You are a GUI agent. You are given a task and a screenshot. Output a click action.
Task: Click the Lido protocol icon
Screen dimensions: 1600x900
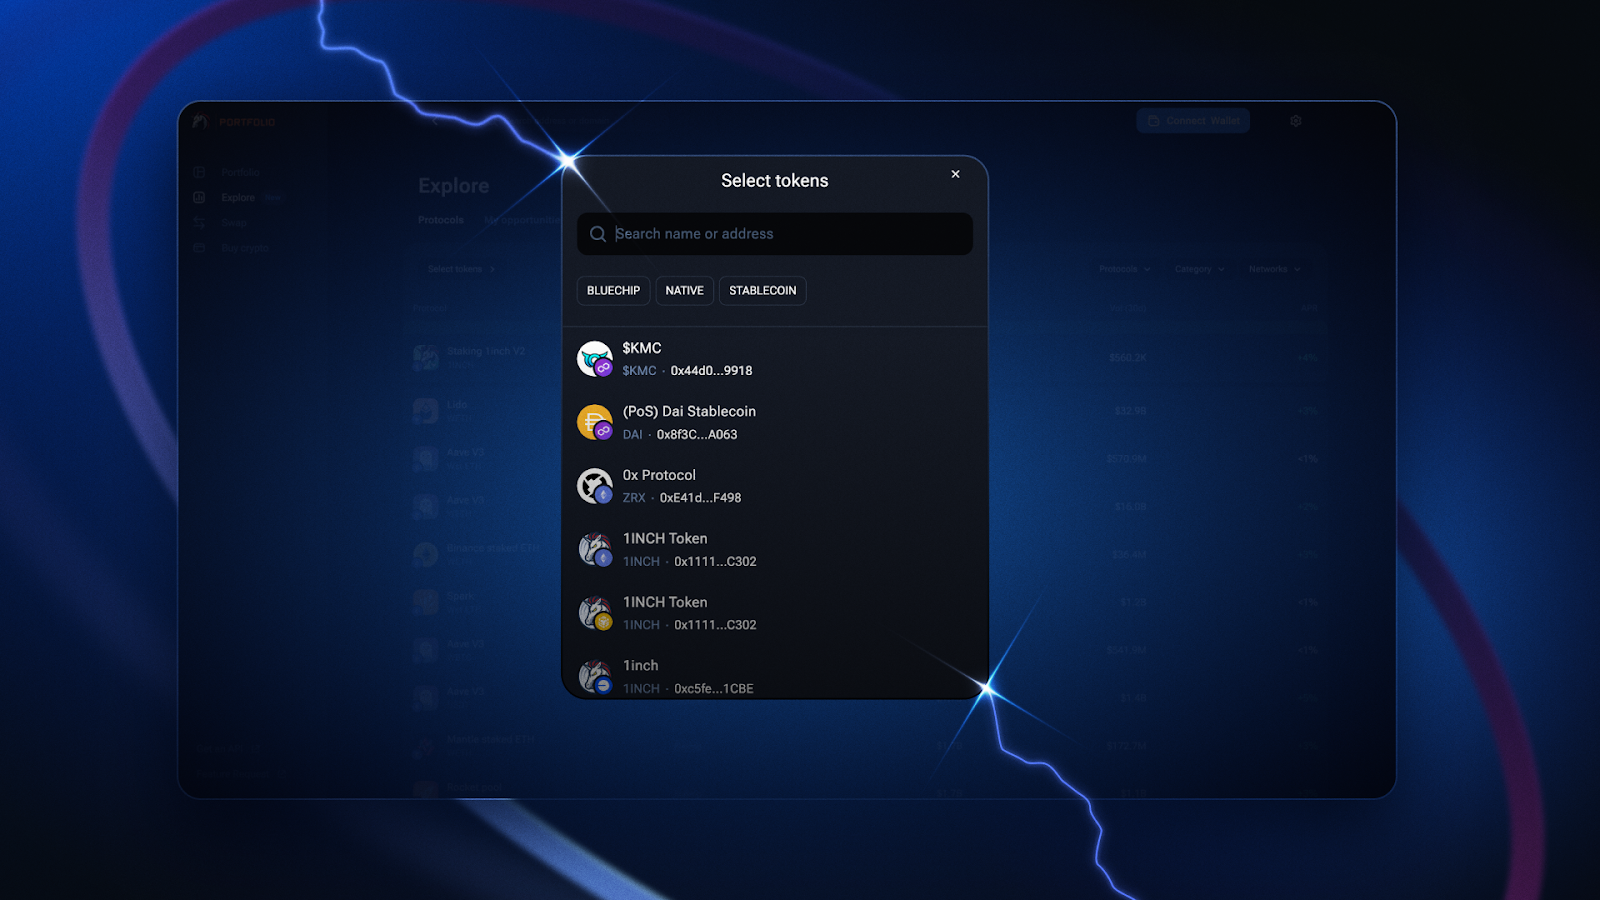pyautogui.click(x=426, y=410)
